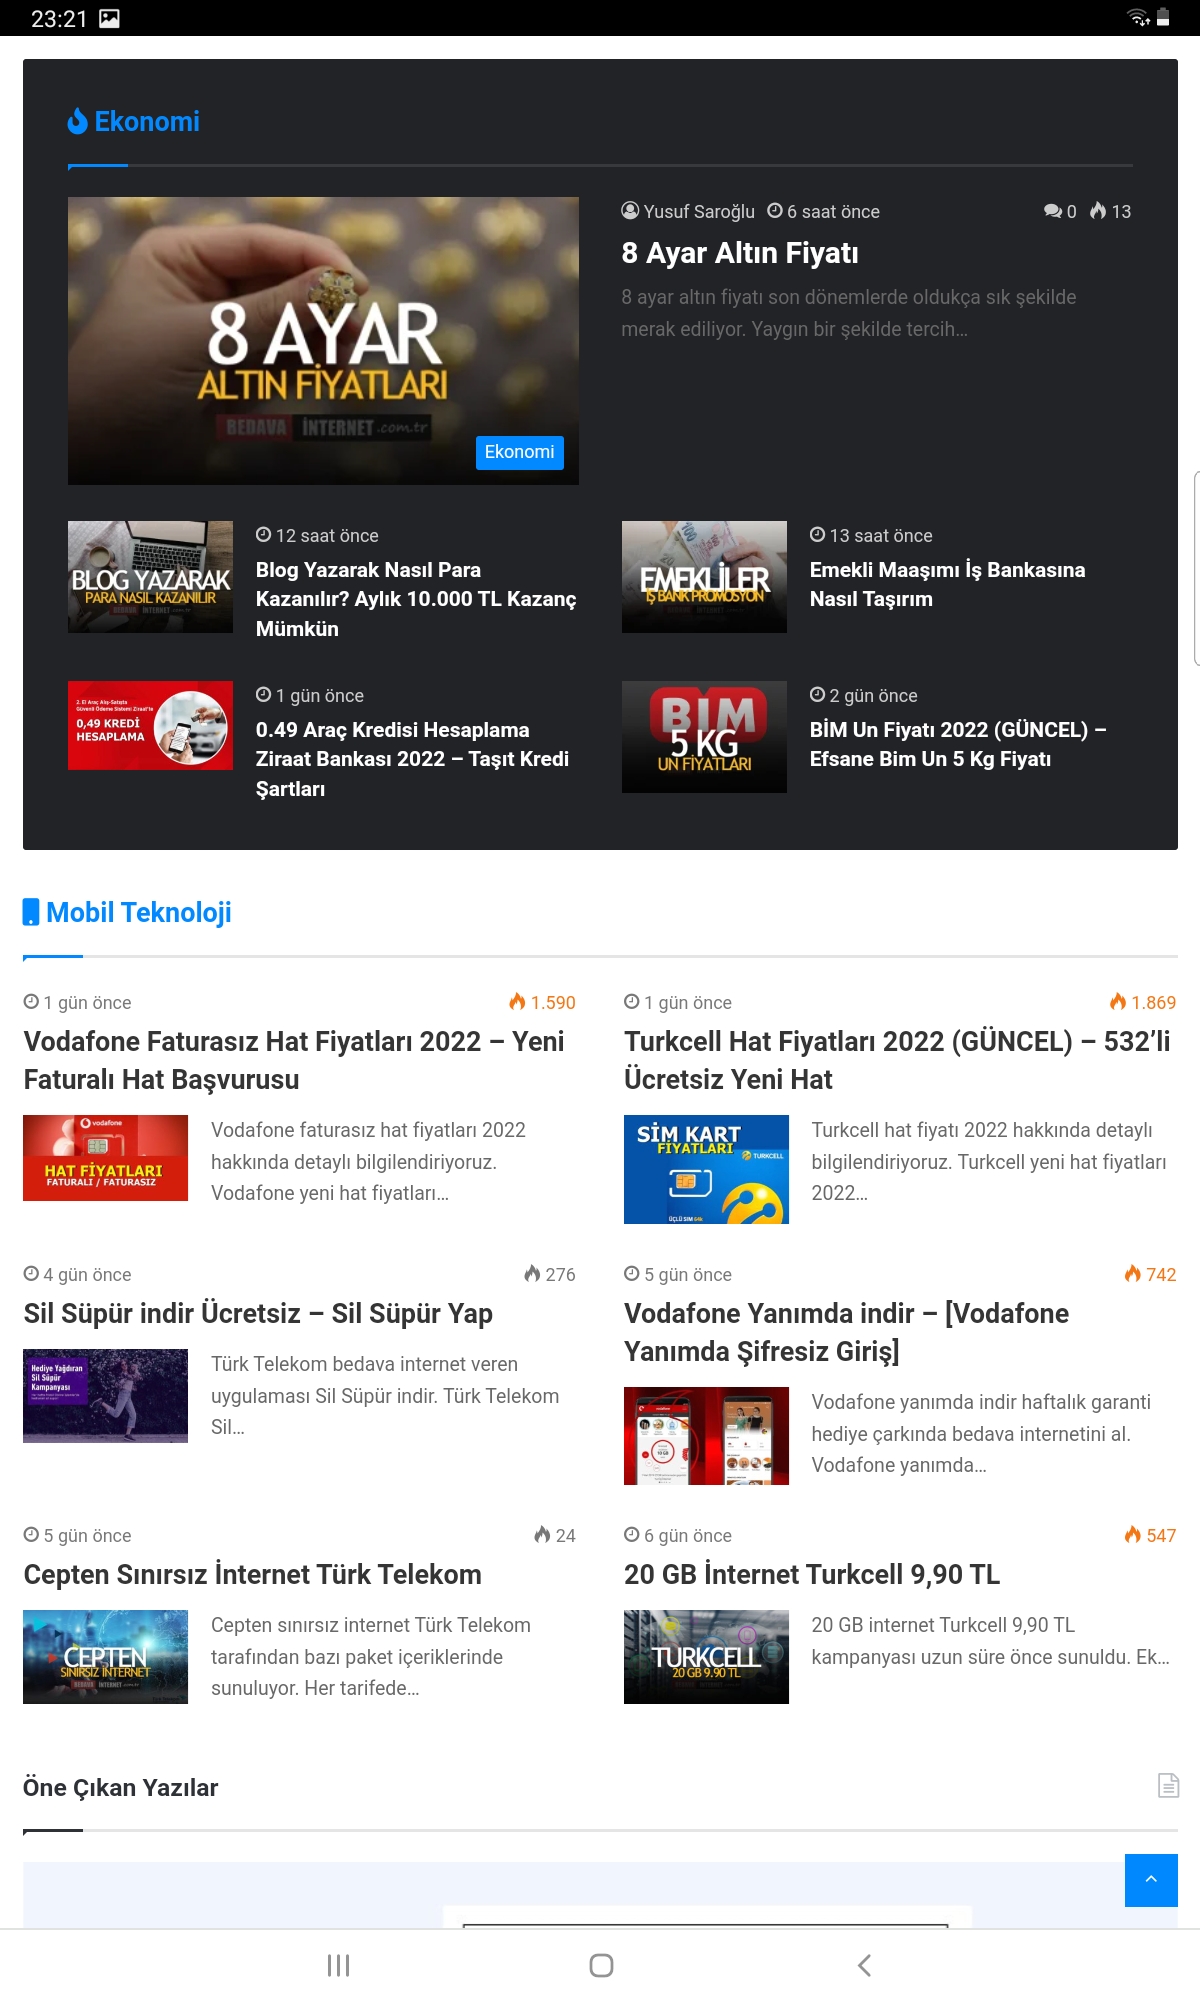
Task: Open author Yusuf Saroğlu's profile
Action: point(699,211)
